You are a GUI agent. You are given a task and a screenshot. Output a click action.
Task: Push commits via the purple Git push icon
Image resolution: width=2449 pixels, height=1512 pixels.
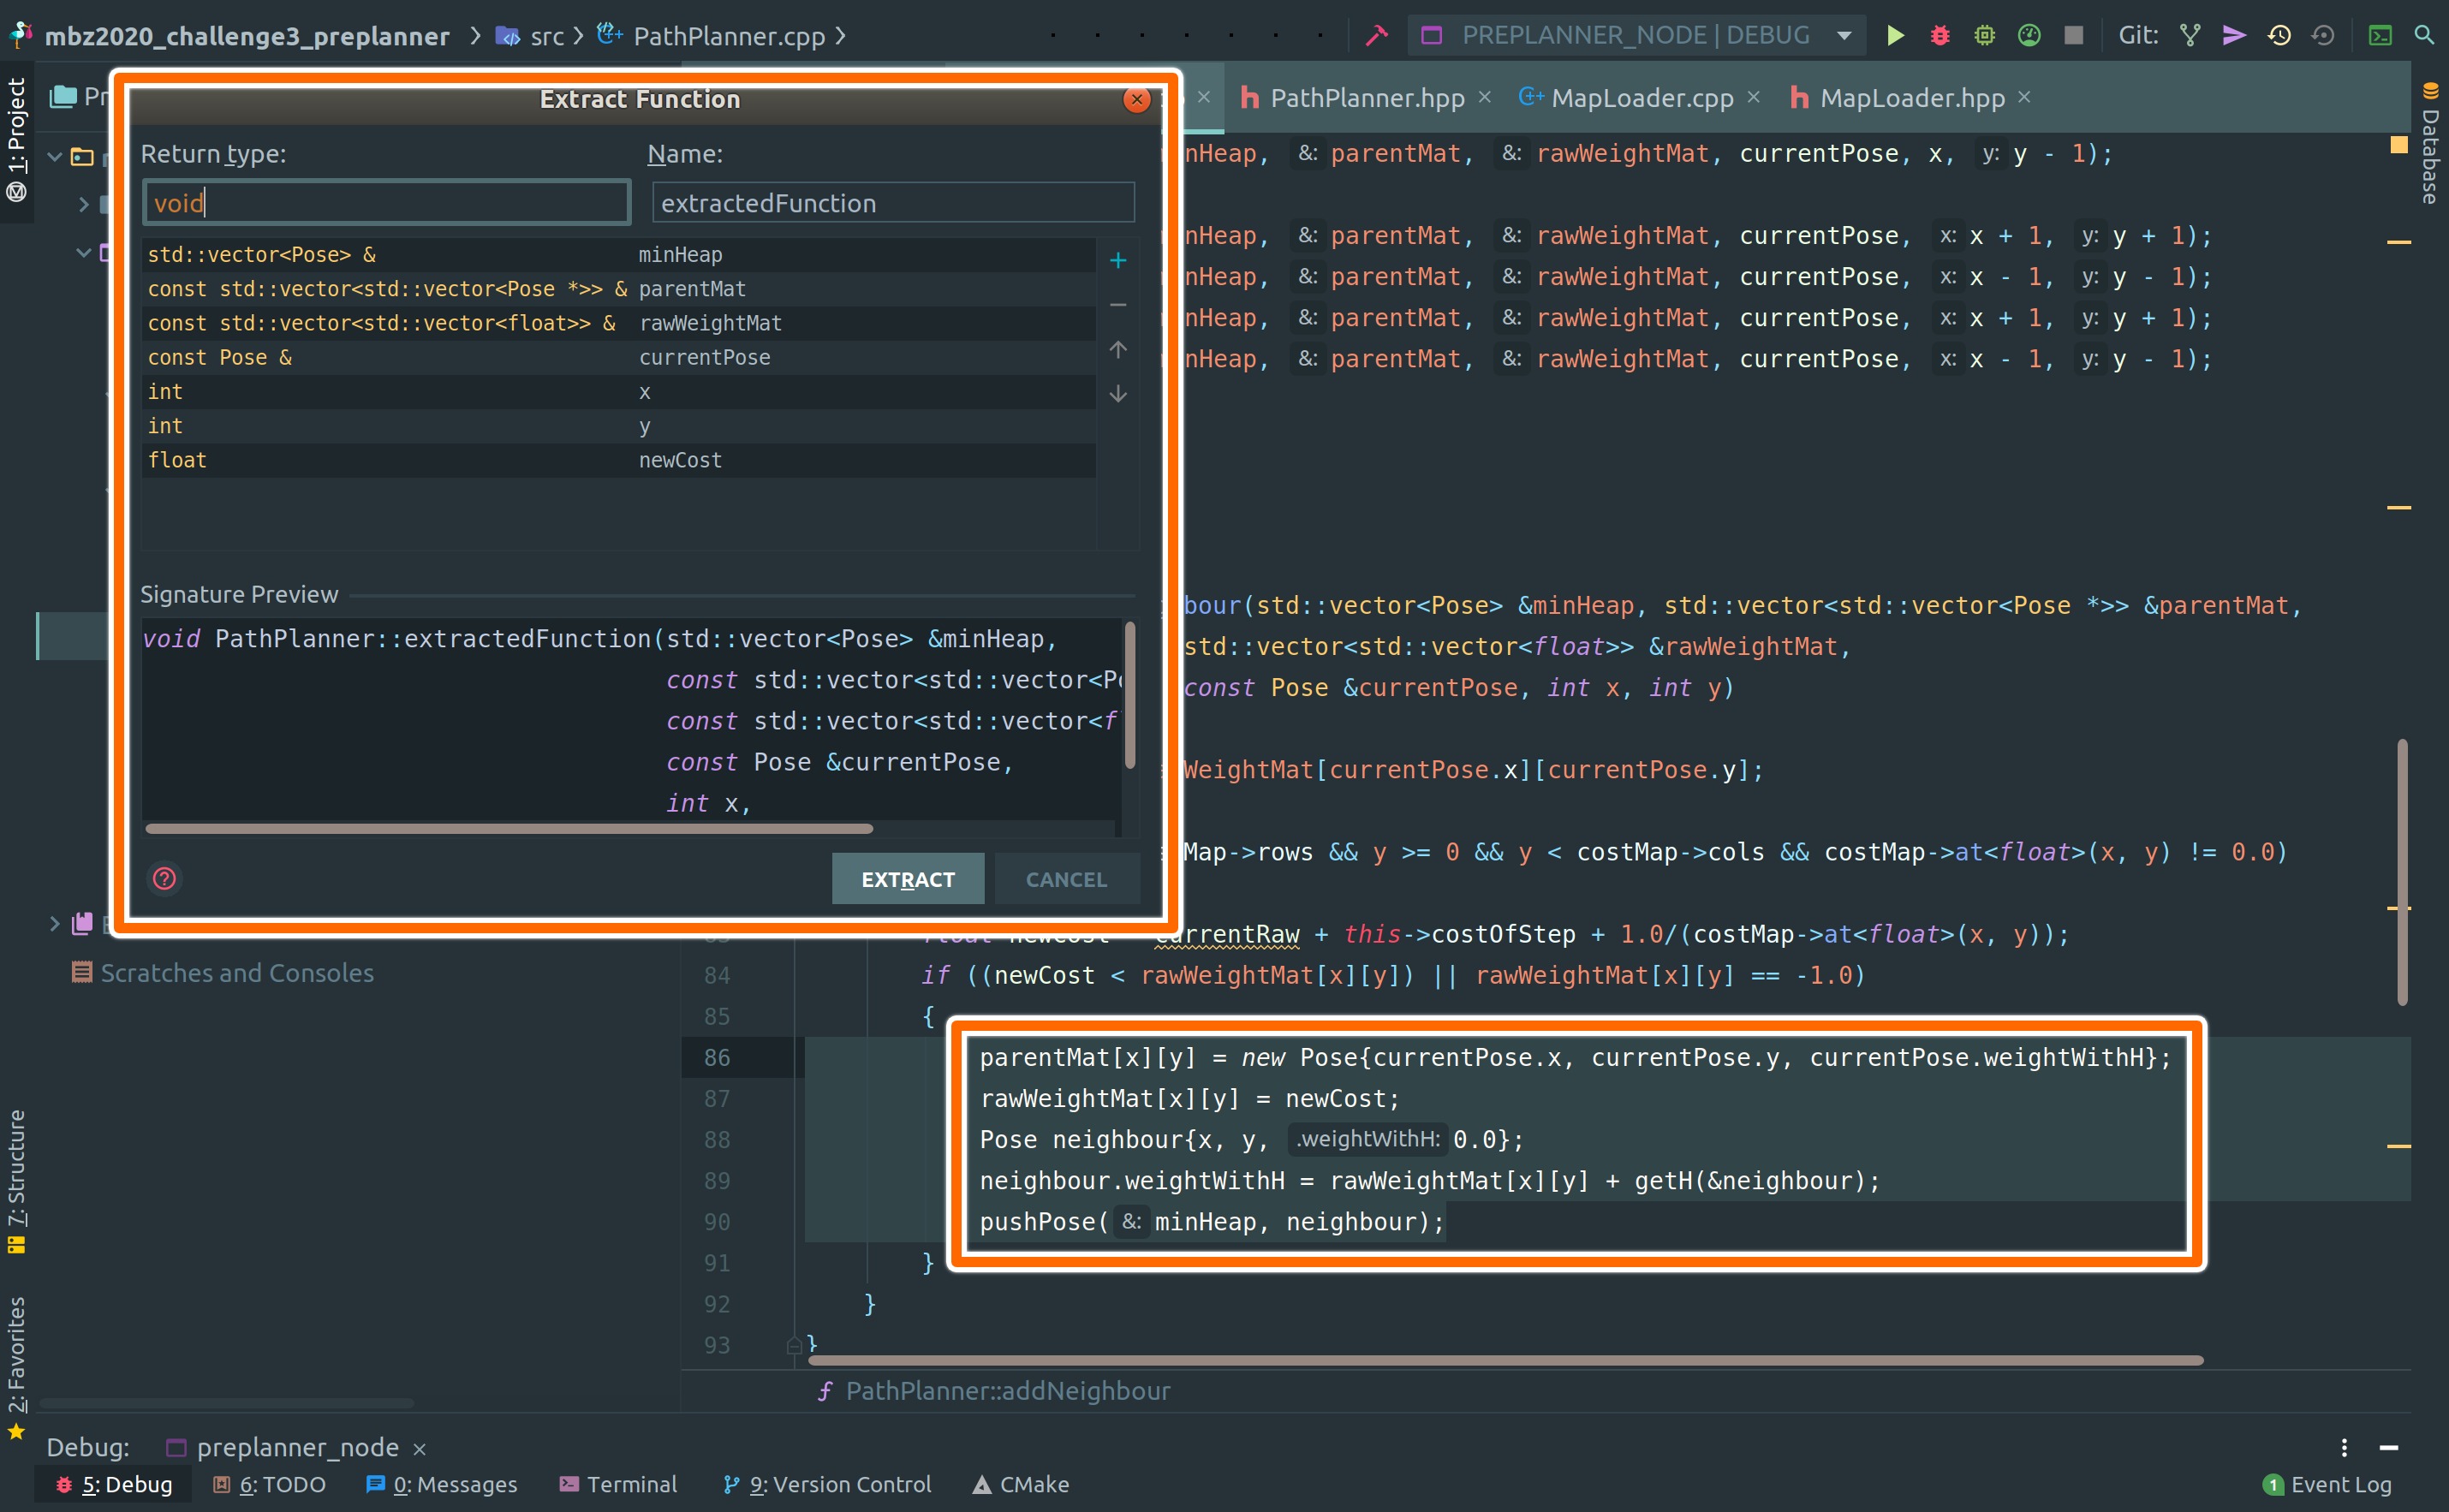[2233, 35]
